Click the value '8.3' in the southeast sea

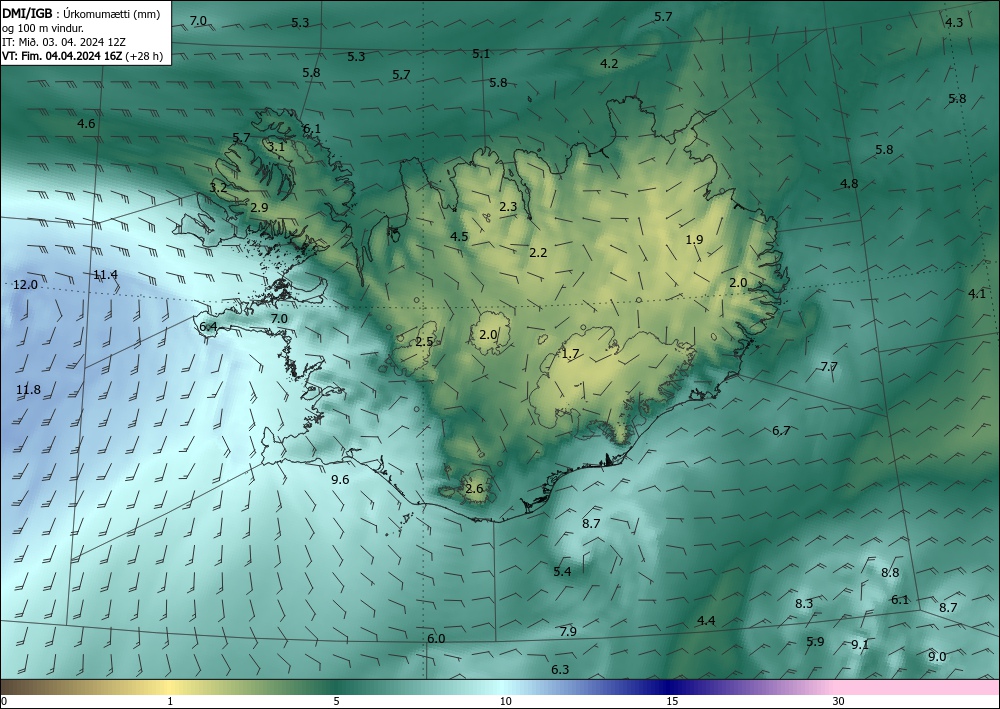click(x=804, y=603)
